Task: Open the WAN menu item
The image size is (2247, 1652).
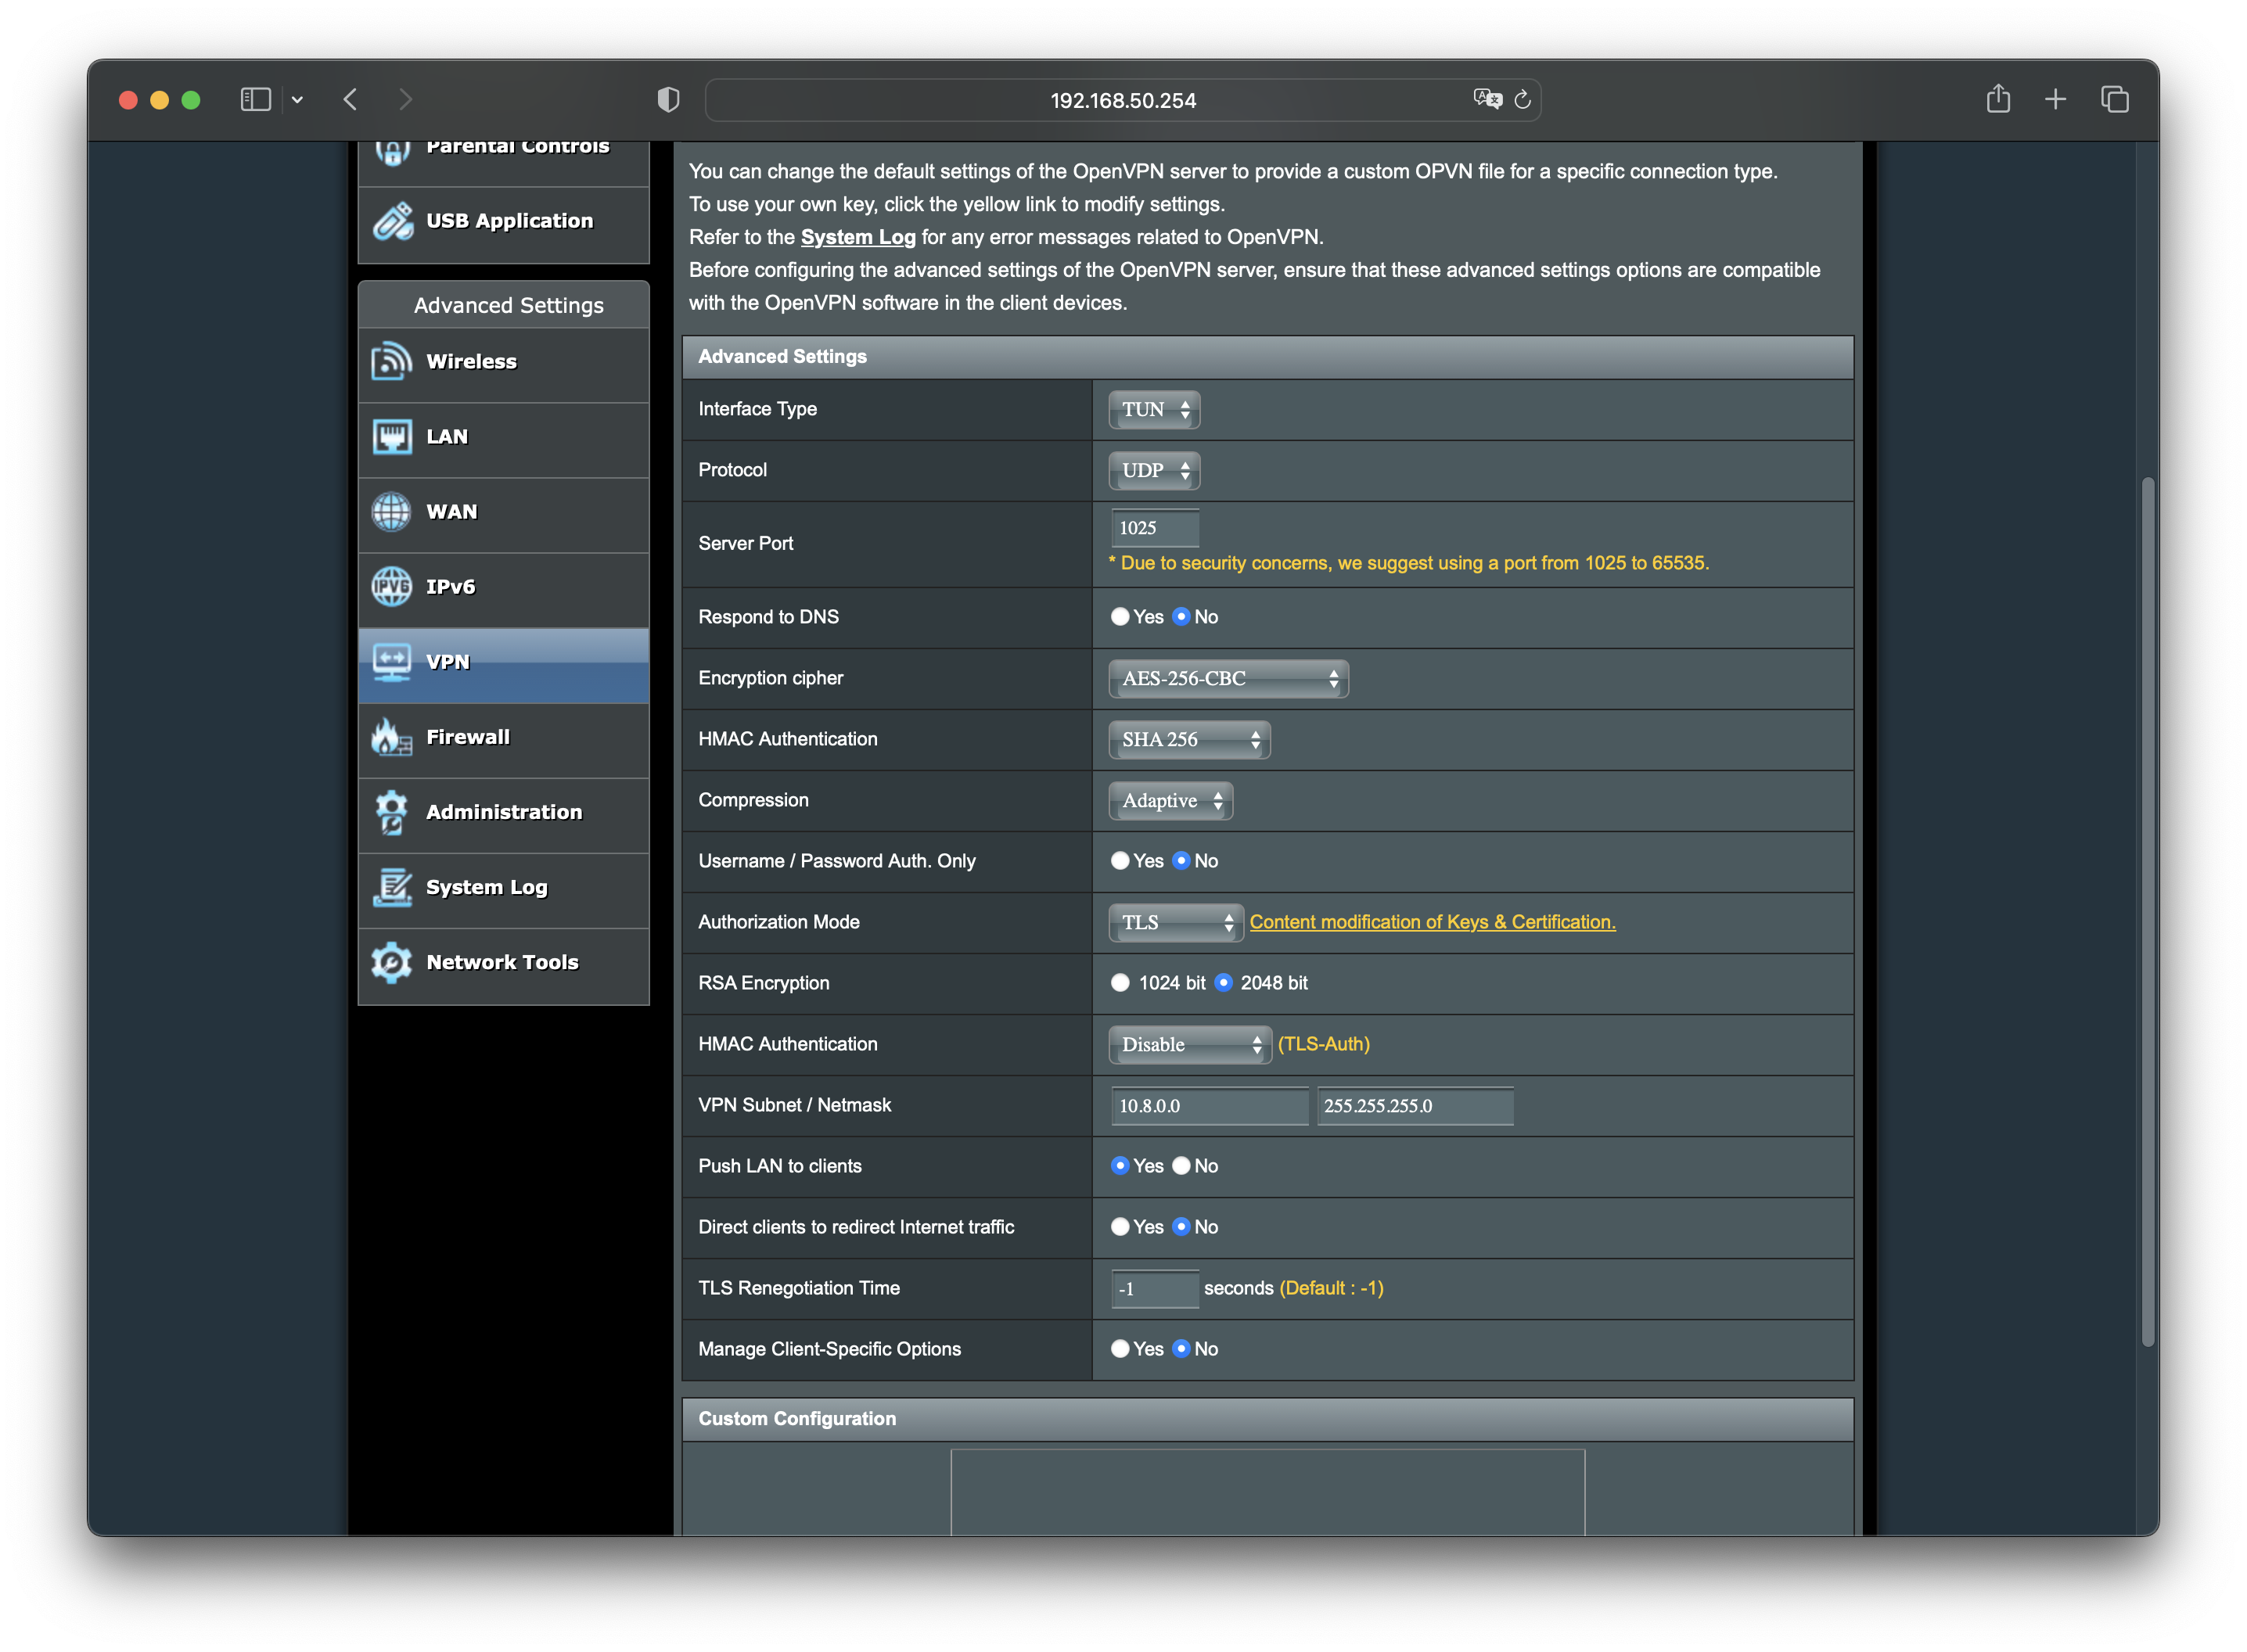Action: [451, 512]
